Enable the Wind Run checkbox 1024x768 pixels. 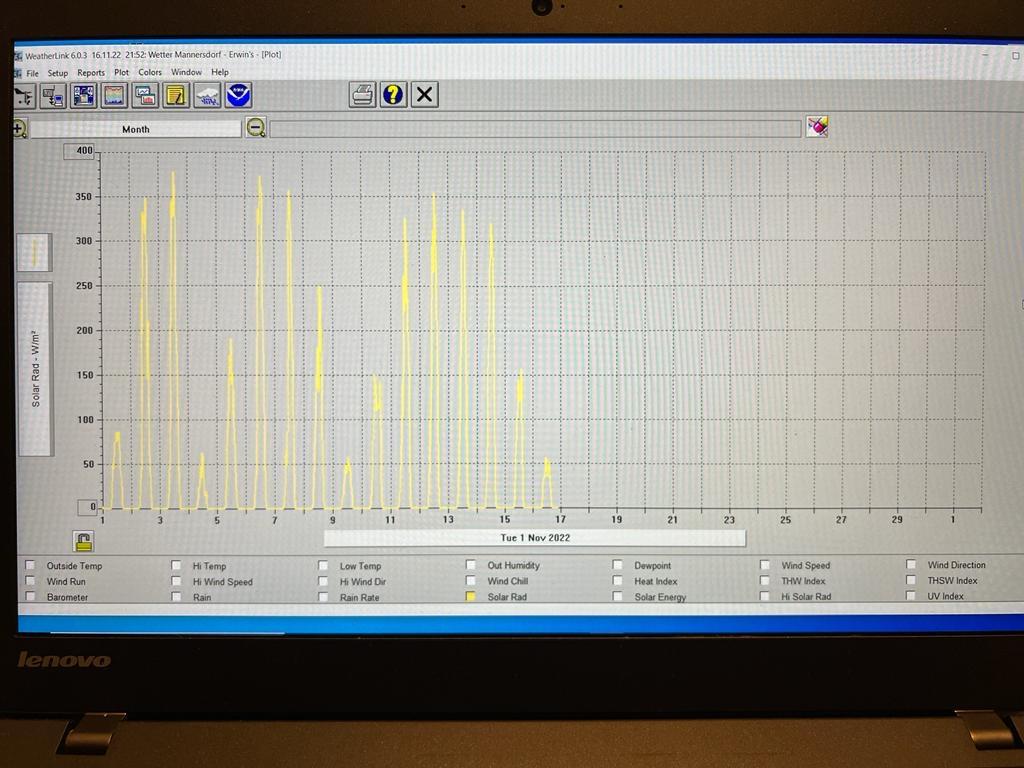click(30, 581)
